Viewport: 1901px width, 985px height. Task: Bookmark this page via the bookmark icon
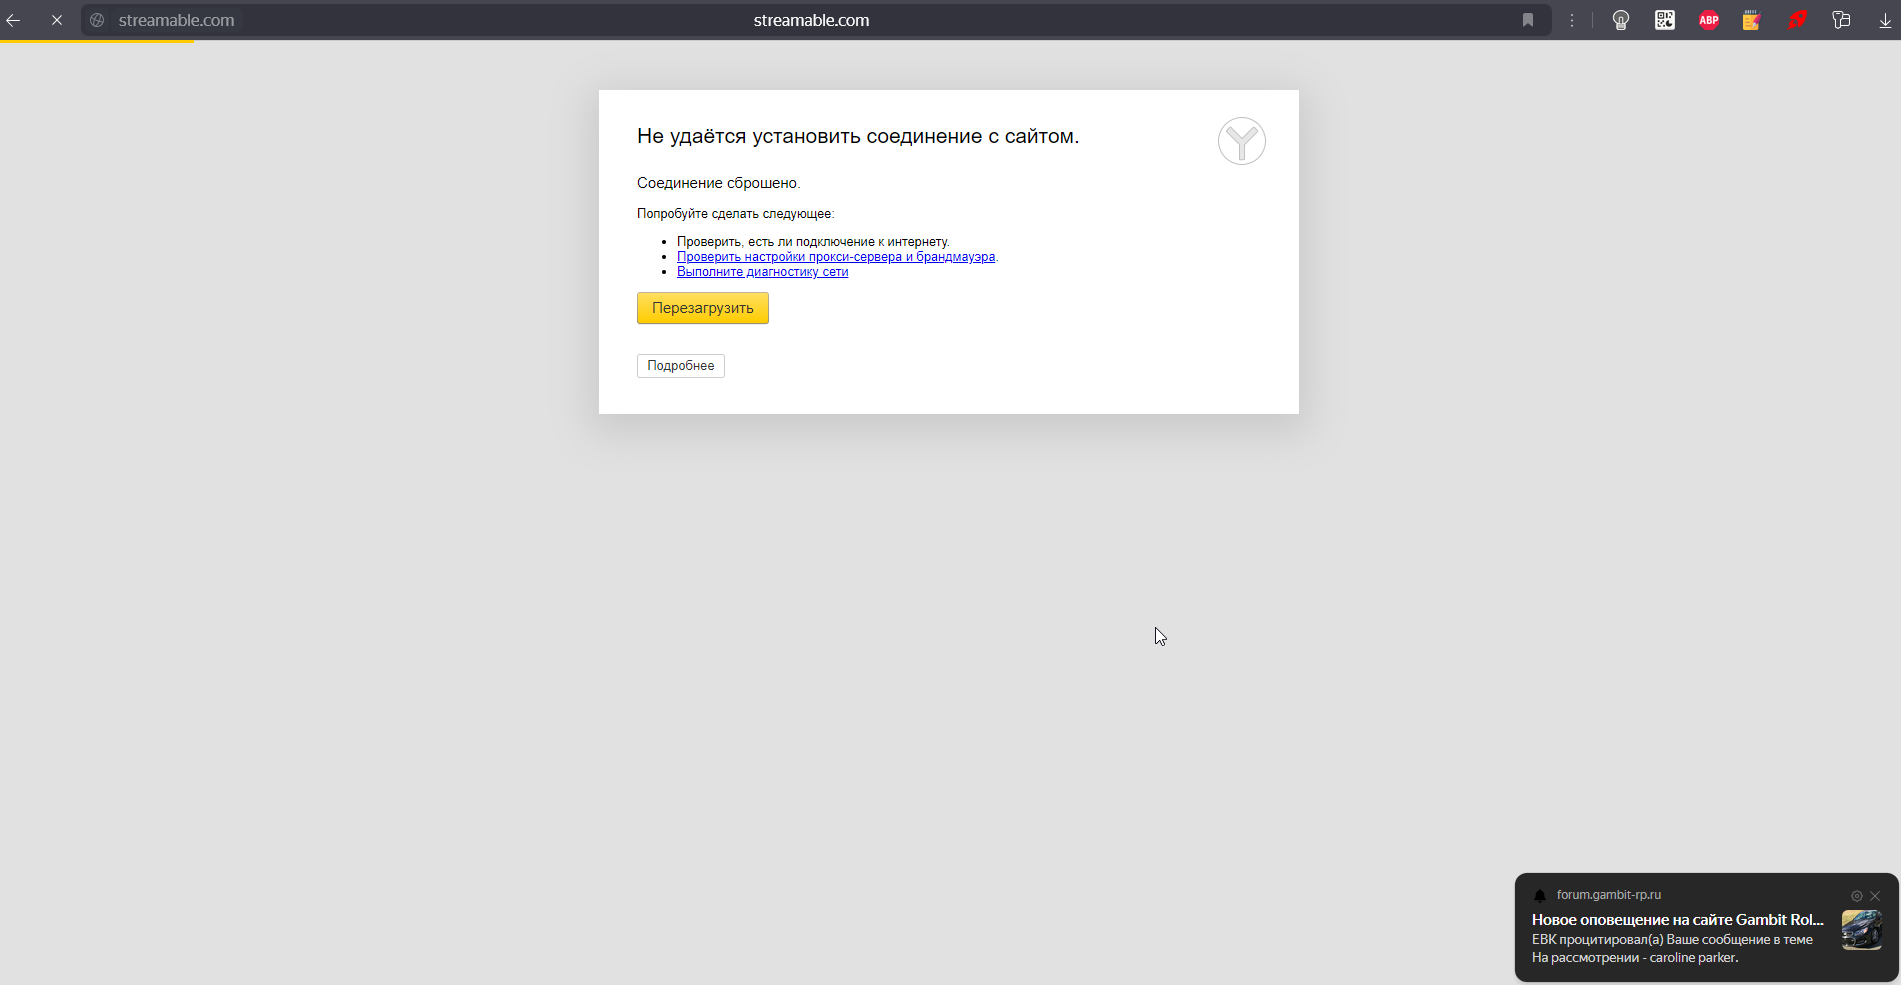pos(1528,20)
